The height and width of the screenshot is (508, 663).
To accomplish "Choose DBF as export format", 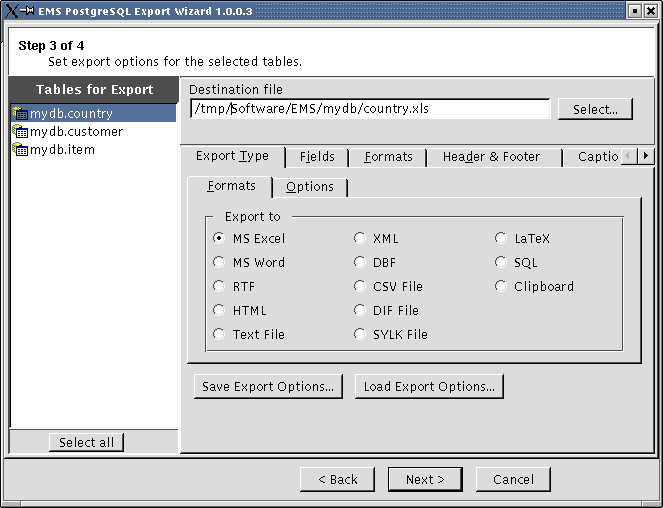I will pyautogui.click(x=359, y=262).
